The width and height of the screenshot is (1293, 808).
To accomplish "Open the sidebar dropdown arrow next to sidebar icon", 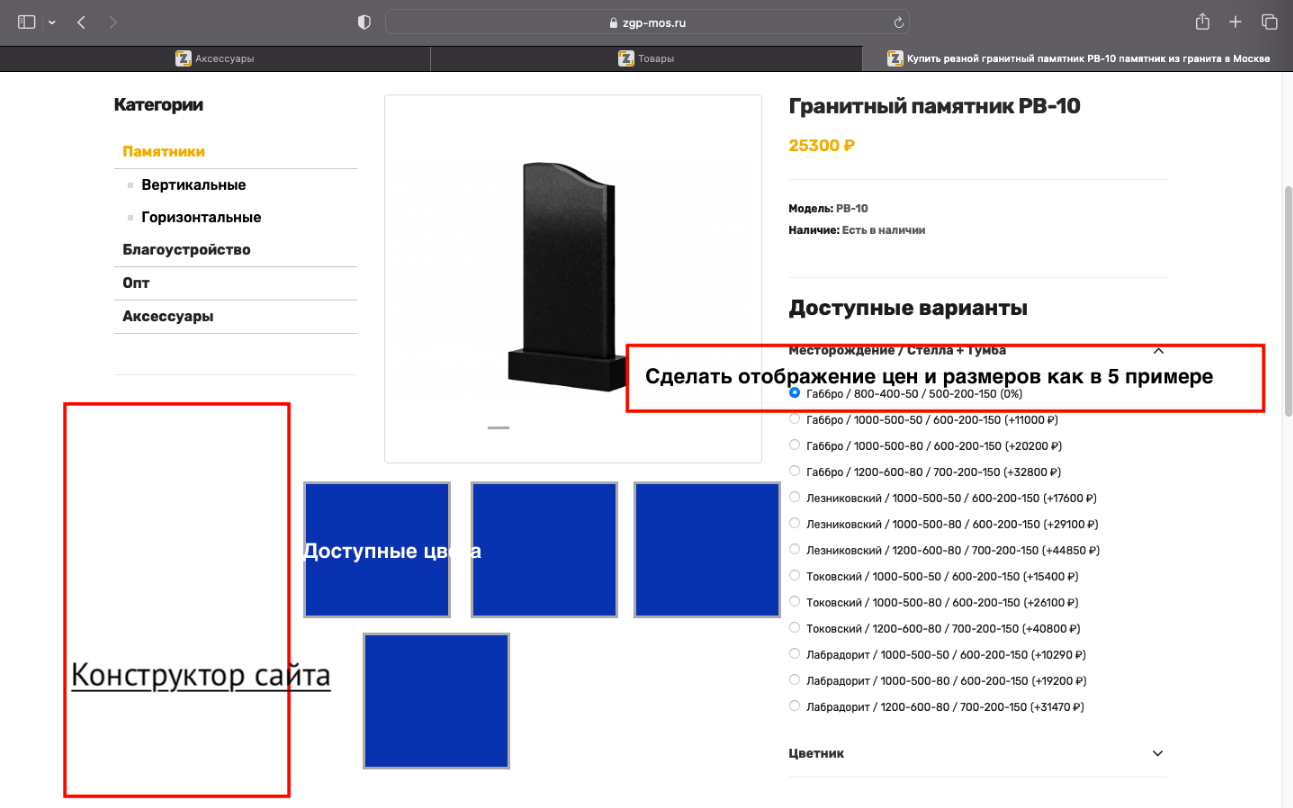I will click(52, 22).
